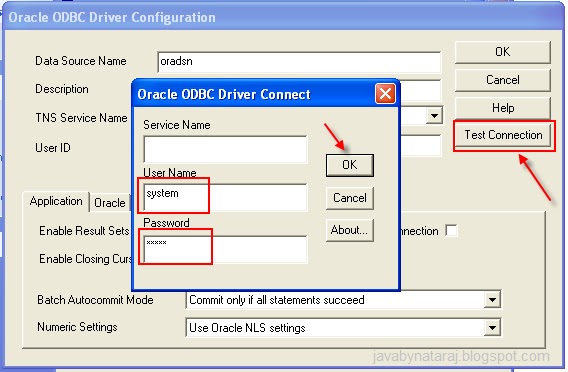Click OK in the Driver Connect dialog
Viewport: 568px width, 372px height.
pos(350,165)
